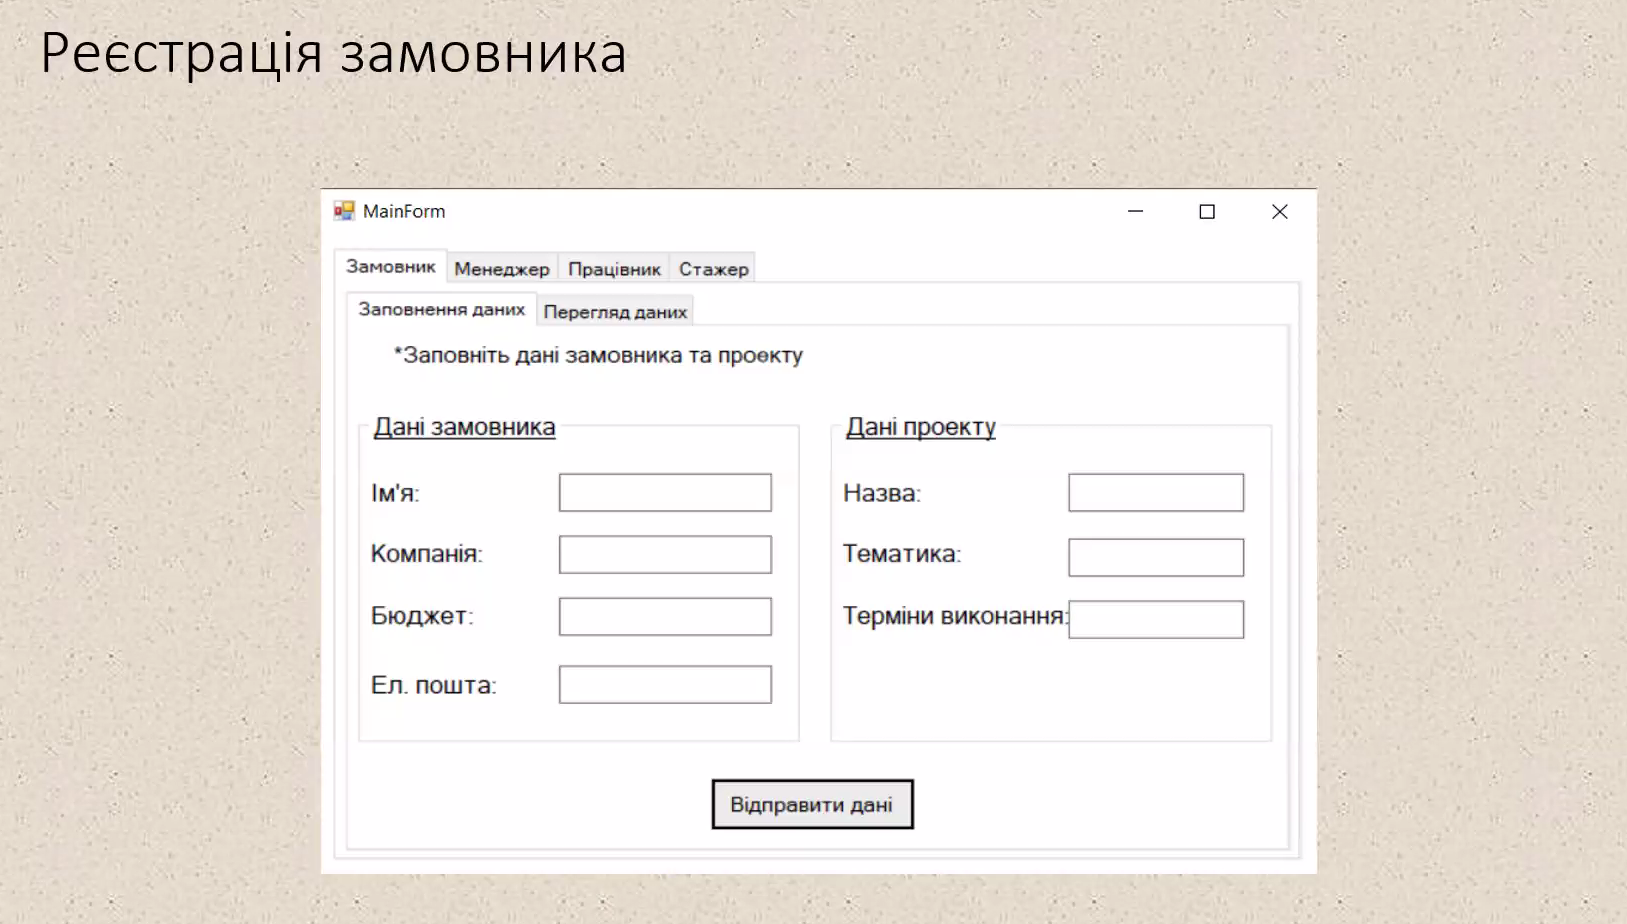
Task: Close the MainForm window
Action: point(1279,211)
